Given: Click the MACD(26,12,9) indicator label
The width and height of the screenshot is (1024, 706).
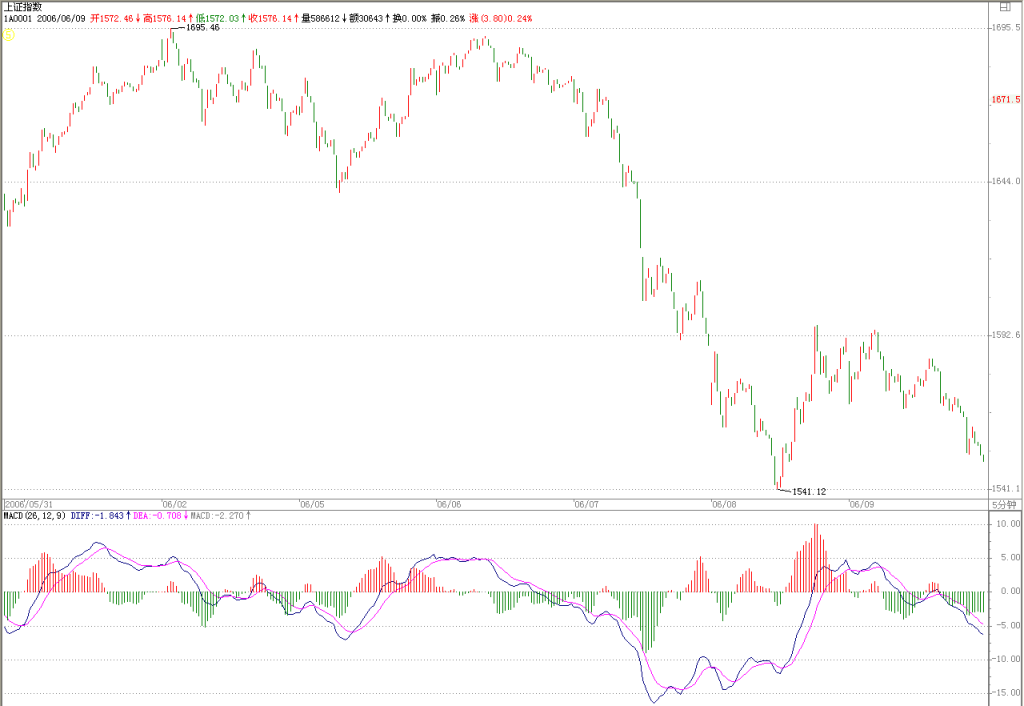Looking at the screenshot, I should [x=35, y=516].
